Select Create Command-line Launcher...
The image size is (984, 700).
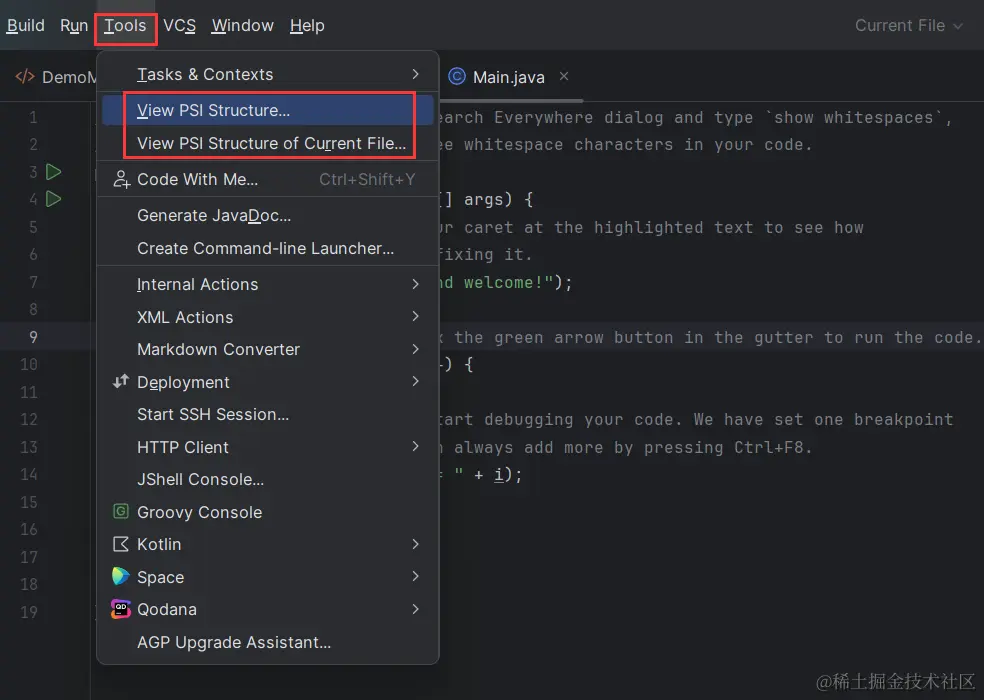[x=268, y=249]
